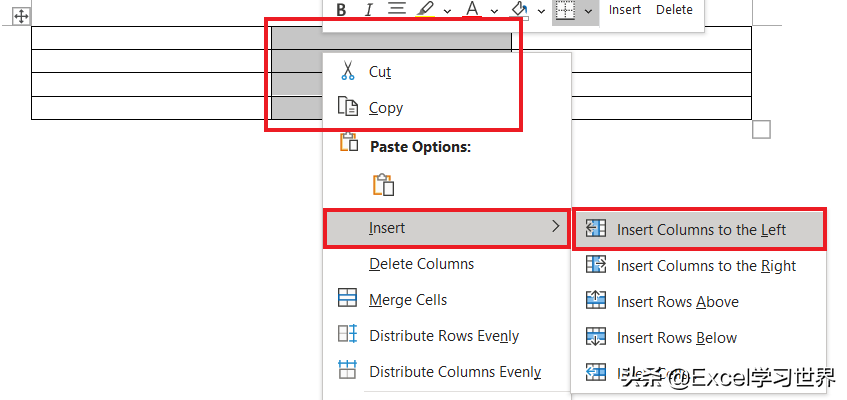Viewport: 847px width, 400px height.
Task: Click the table move handle
Action: coord(21,17)
